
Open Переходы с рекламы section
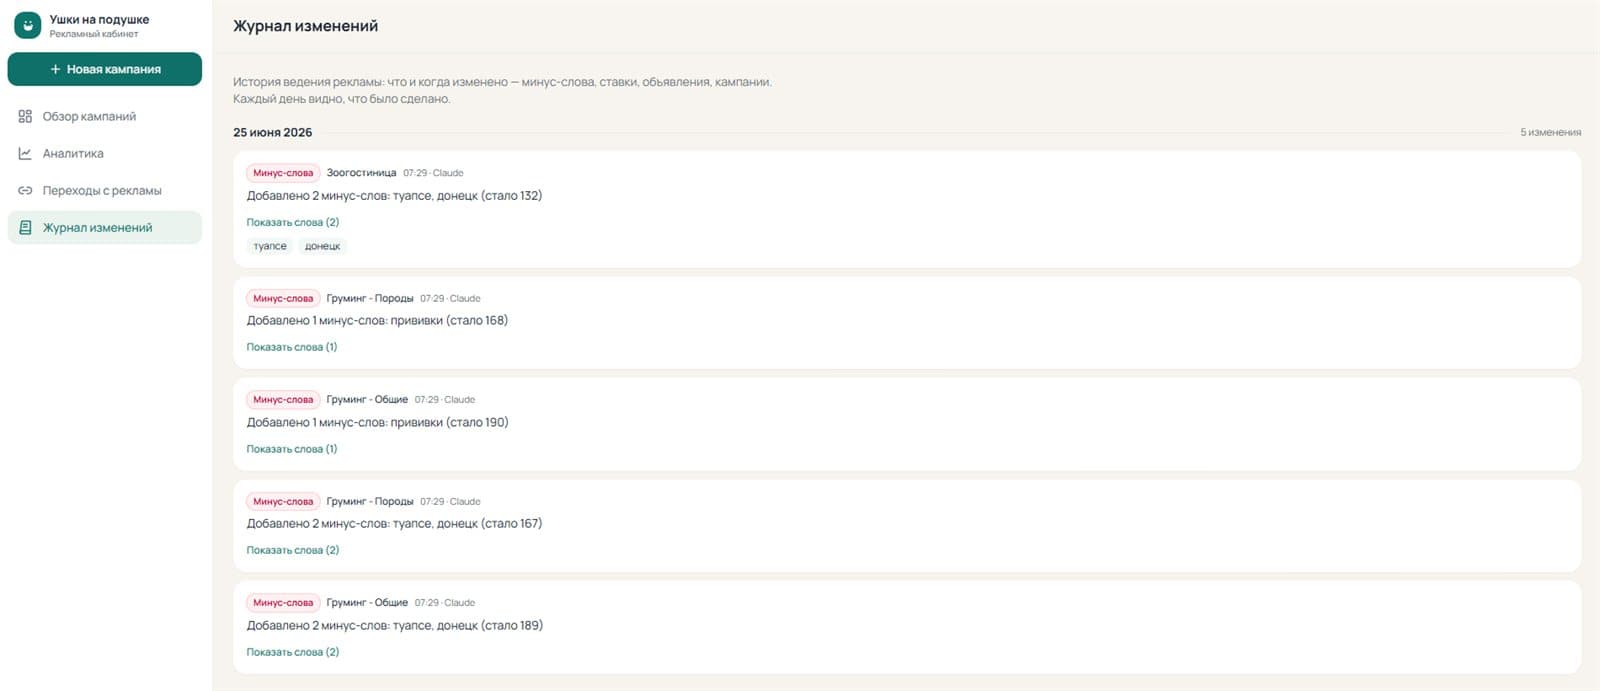click(105, 190)
